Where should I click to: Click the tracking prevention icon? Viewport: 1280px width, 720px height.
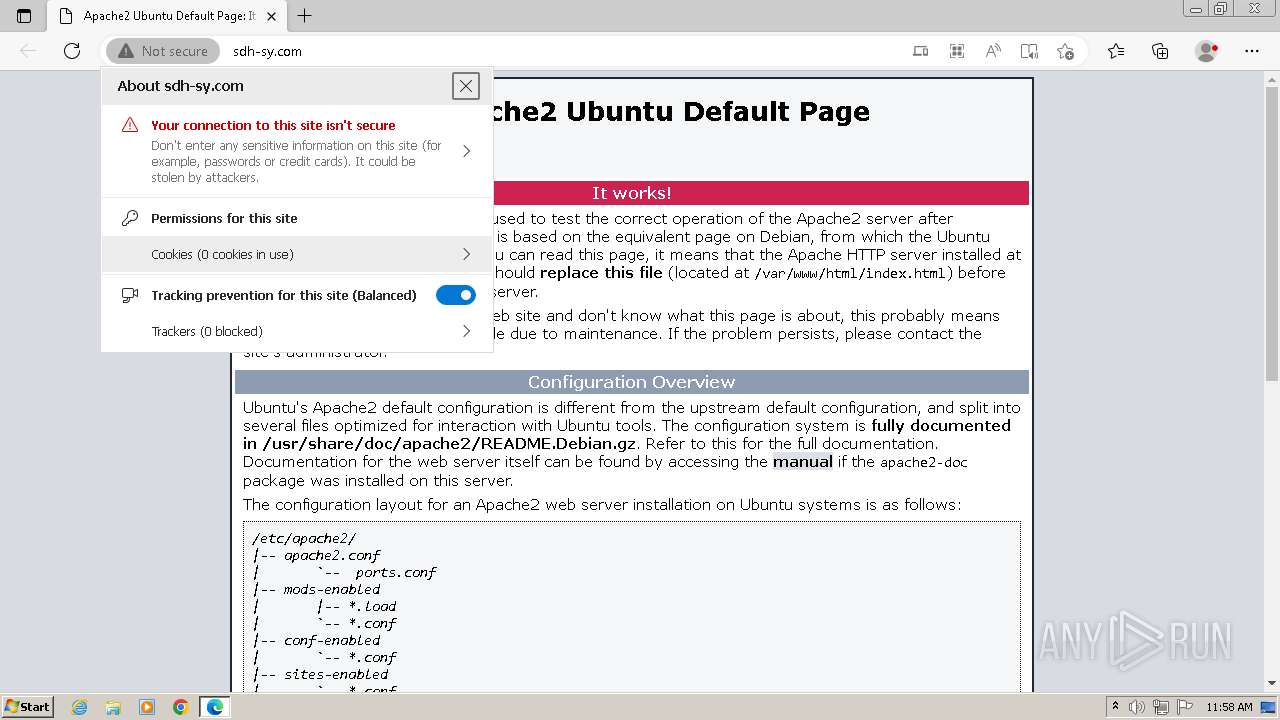[x=130, y=295]
